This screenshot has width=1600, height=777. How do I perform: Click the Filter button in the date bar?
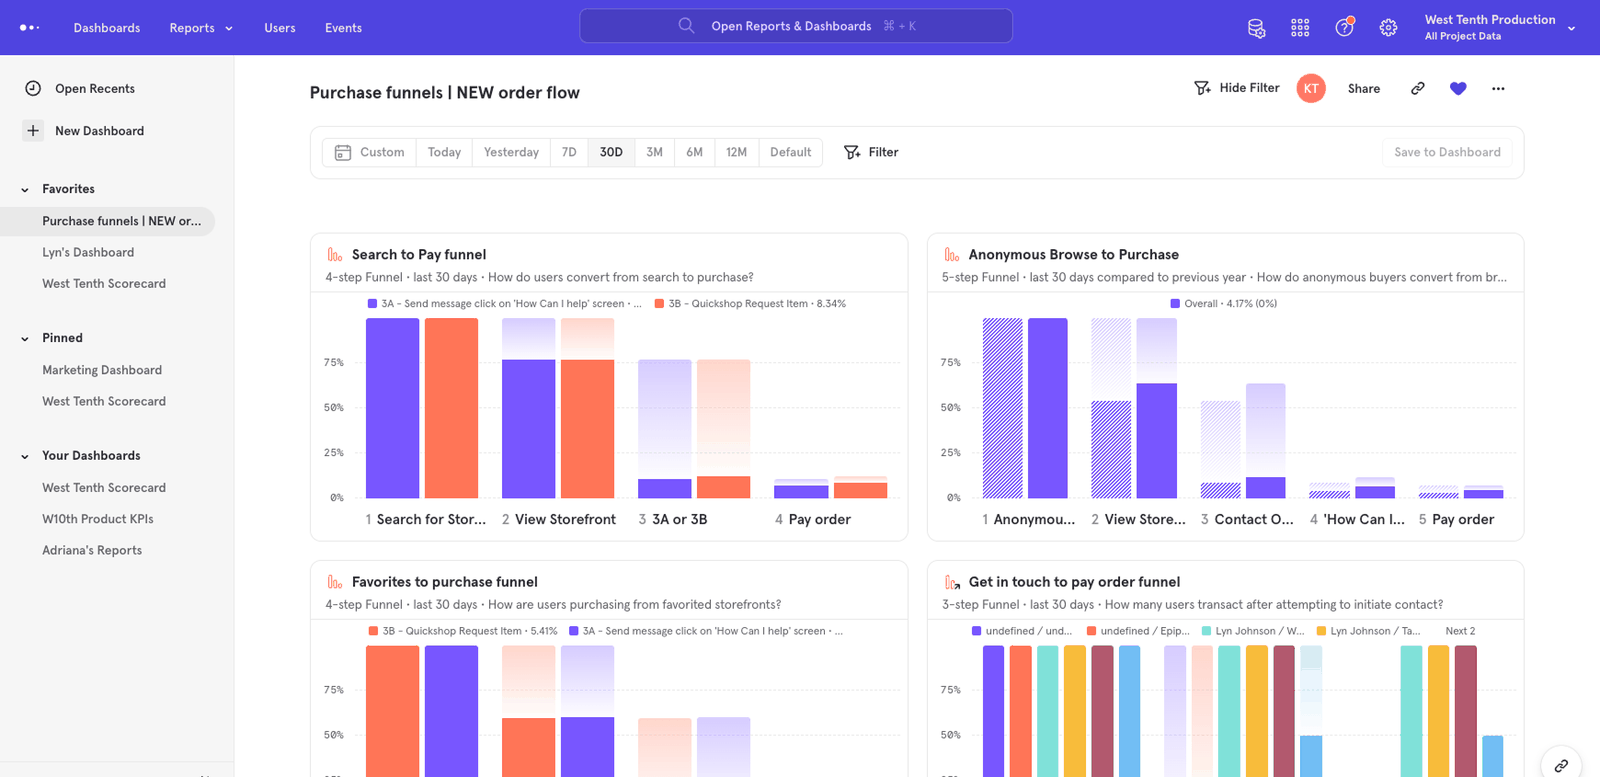871,152
